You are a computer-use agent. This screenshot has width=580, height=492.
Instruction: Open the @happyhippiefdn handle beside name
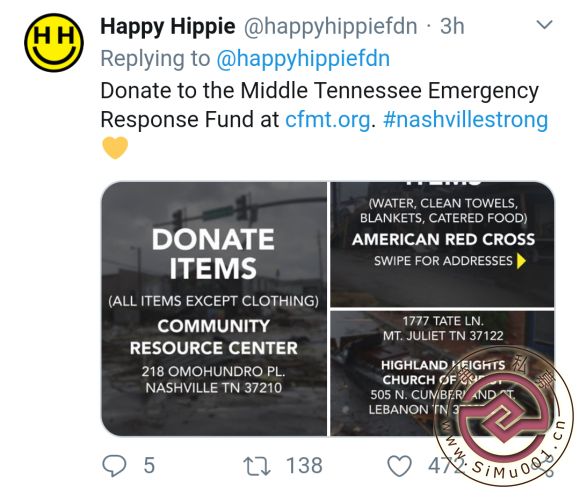click(x=330, y=26)
